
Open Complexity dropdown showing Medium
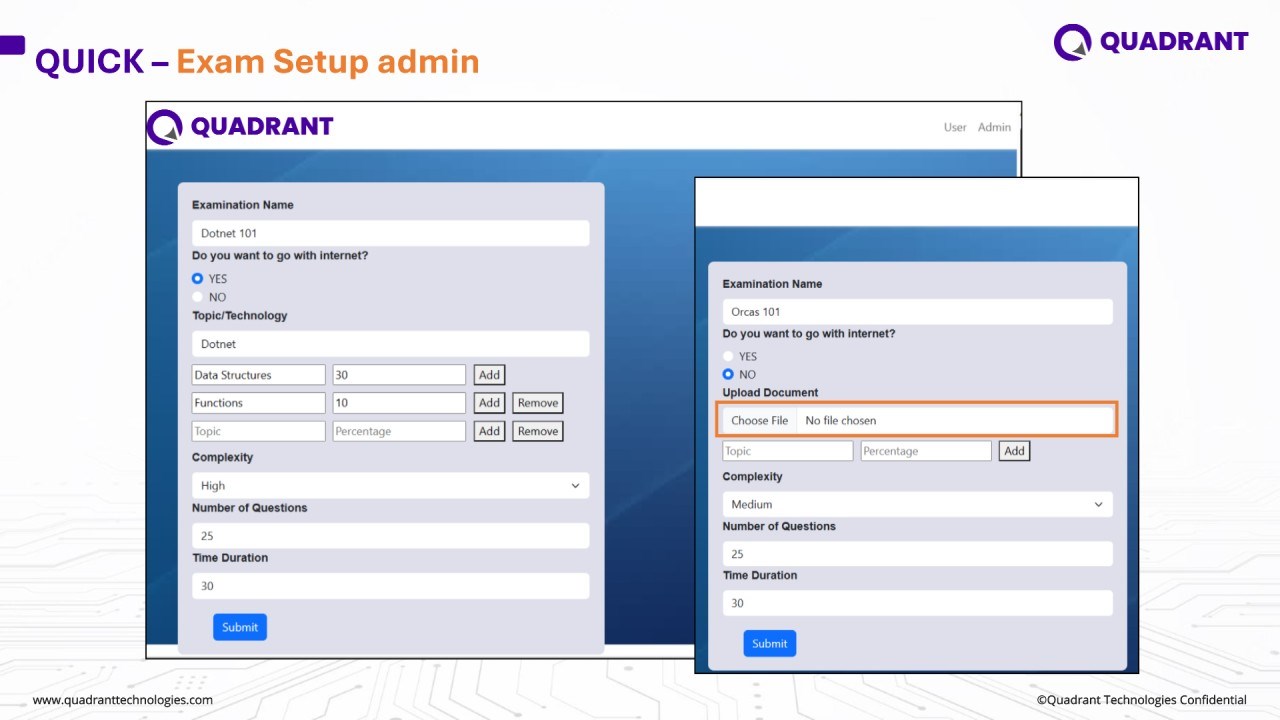click(x=918, y=504)
